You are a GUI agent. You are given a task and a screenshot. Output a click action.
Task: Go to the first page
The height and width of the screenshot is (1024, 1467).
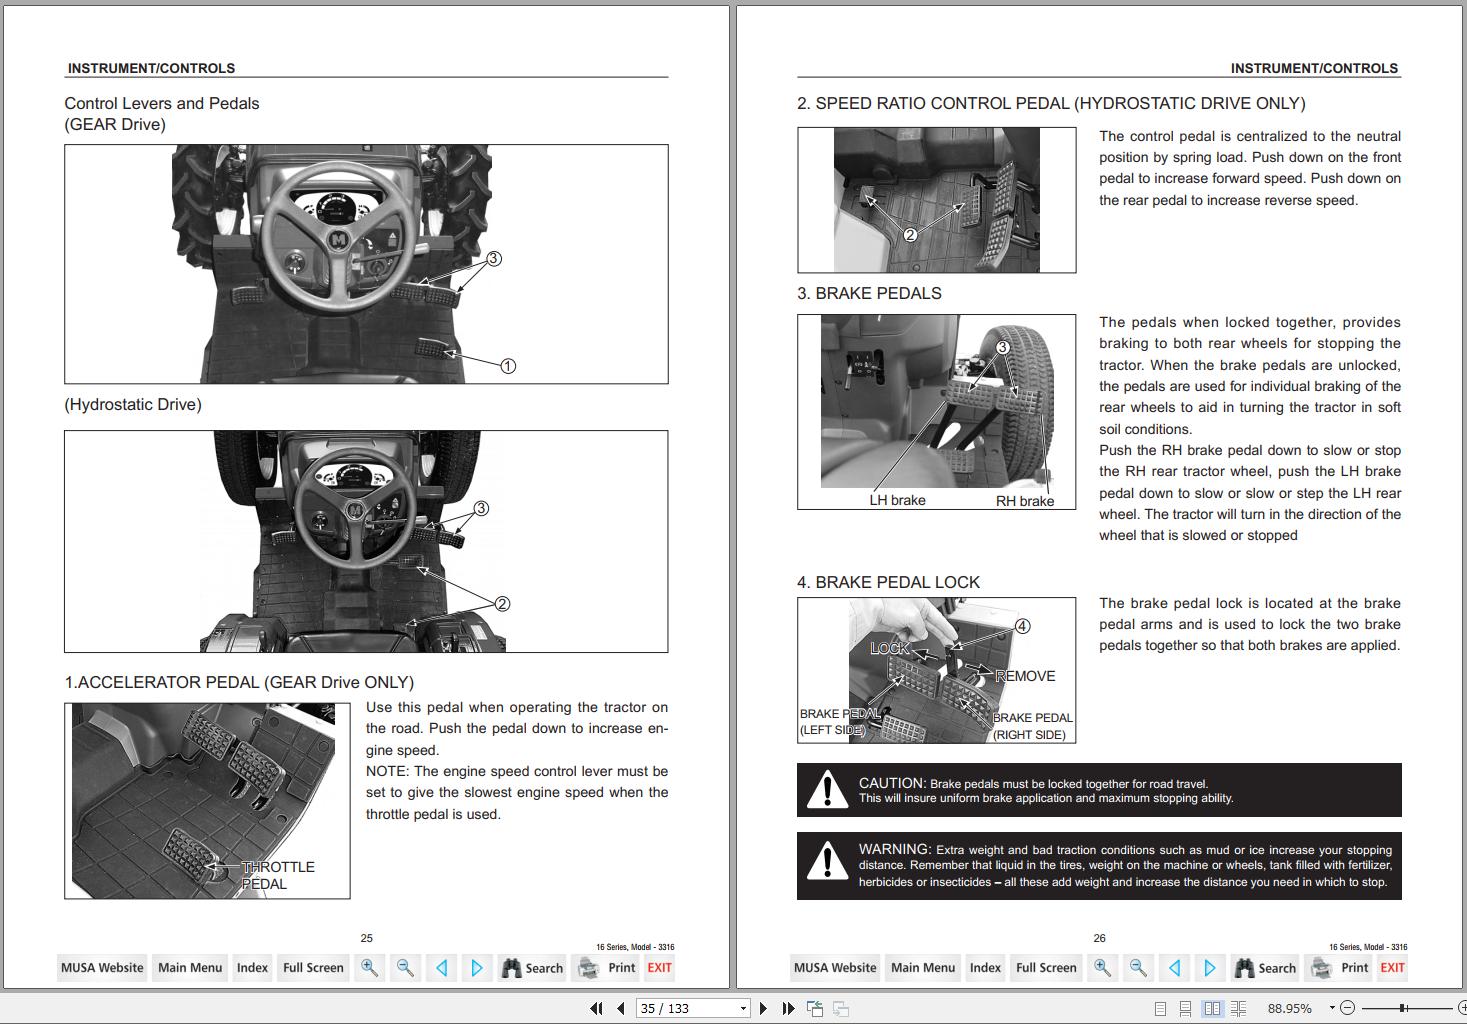point(596,1008)
